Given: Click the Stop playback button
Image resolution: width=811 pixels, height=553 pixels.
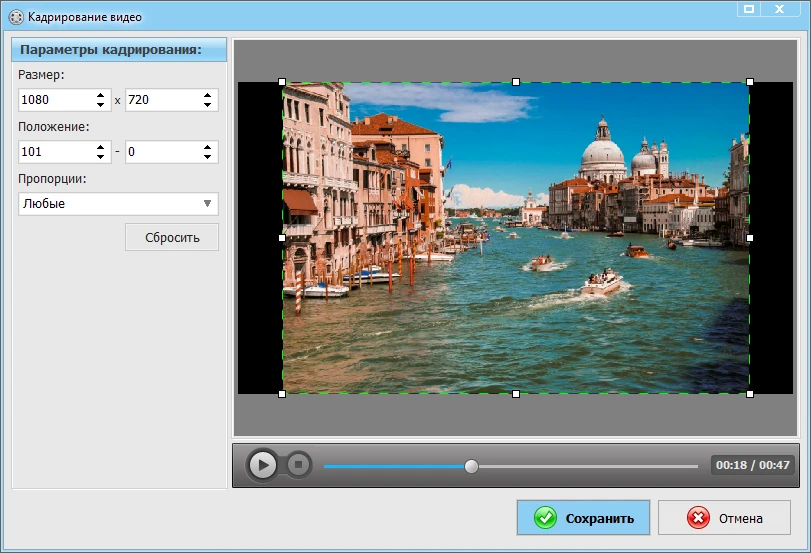Looking at the screenshot, I should (298, 465).
